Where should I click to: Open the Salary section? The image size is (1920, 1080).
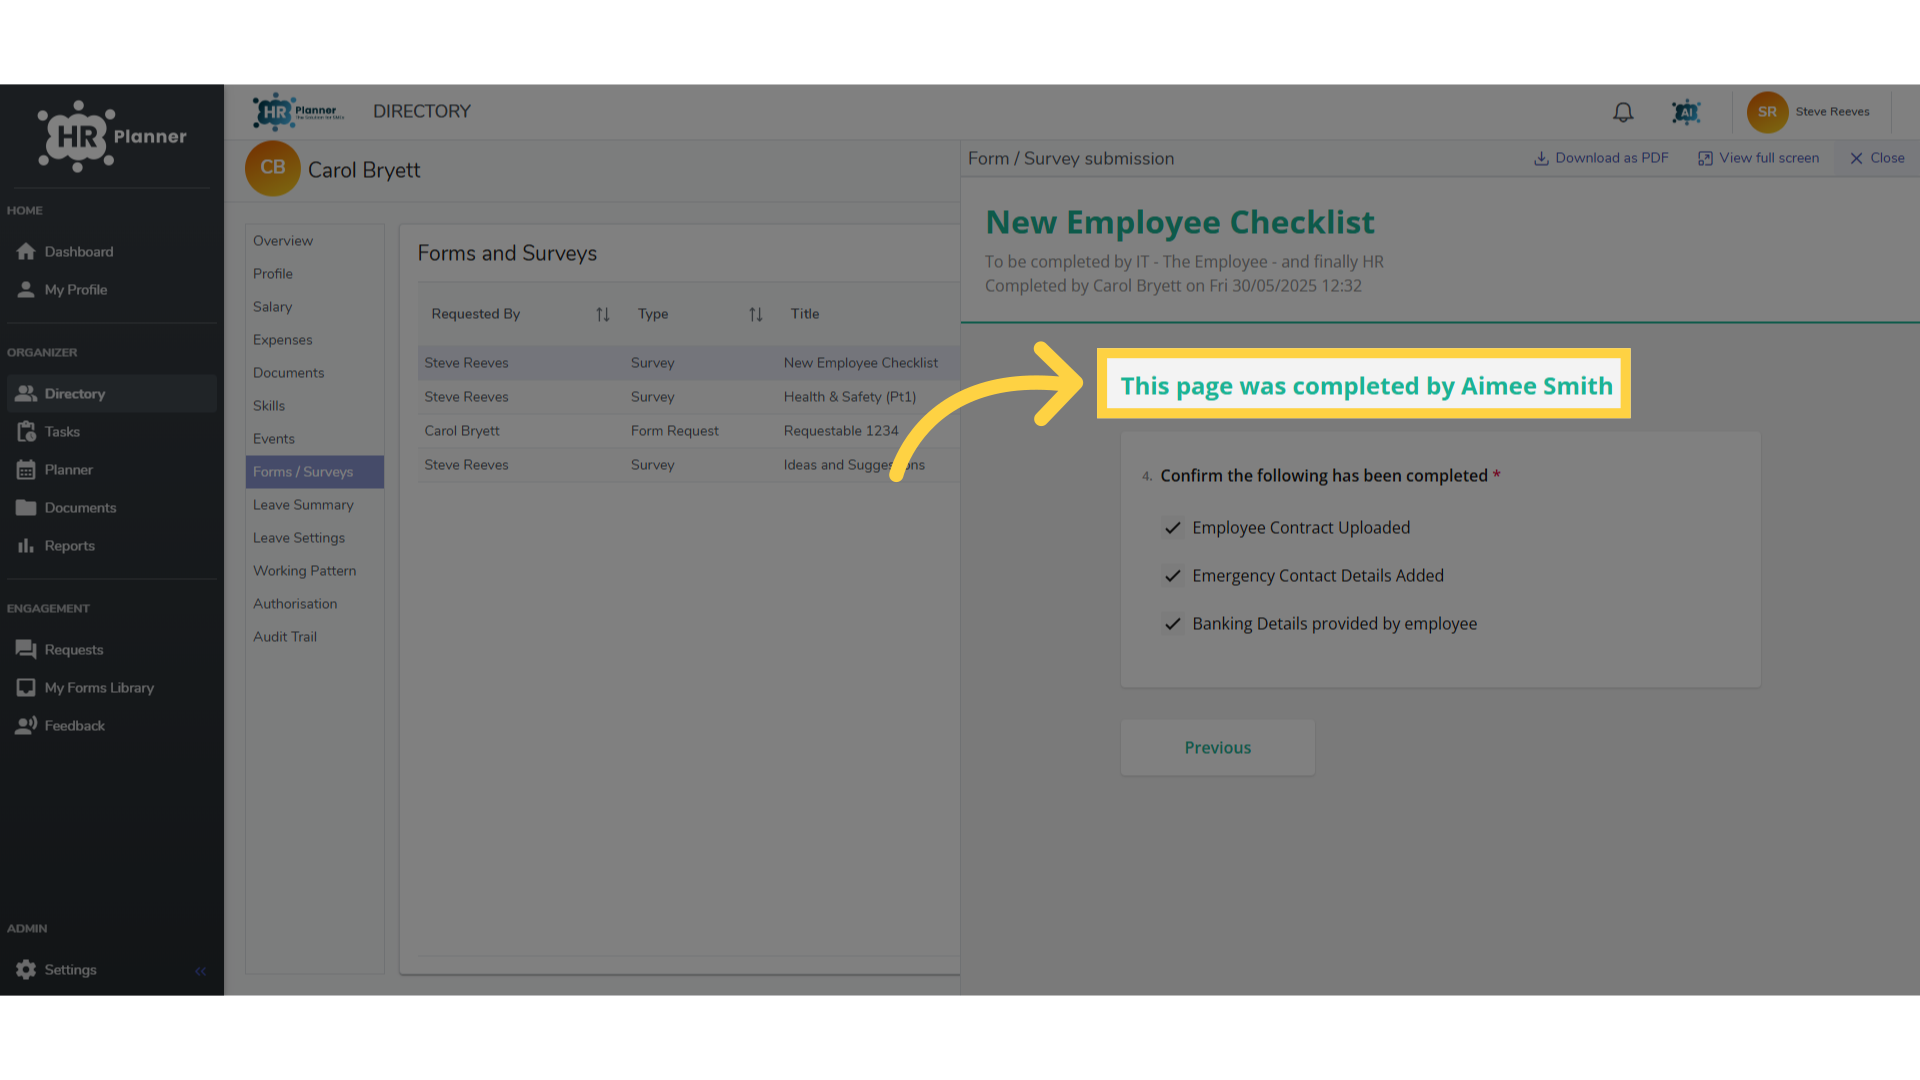click(314, 306)
